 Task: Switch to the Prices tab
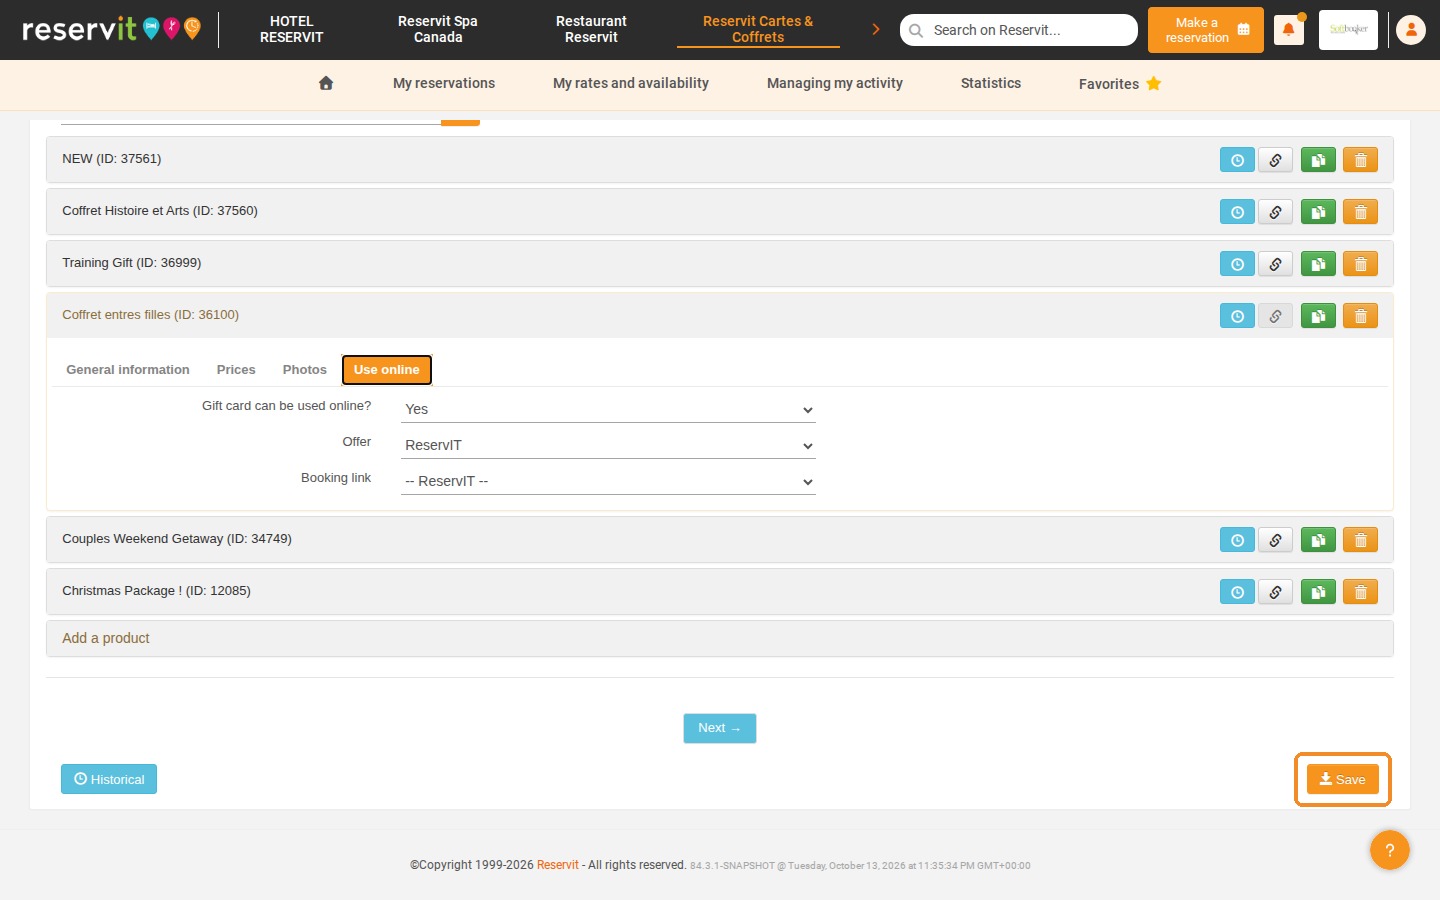coord(236,370)
